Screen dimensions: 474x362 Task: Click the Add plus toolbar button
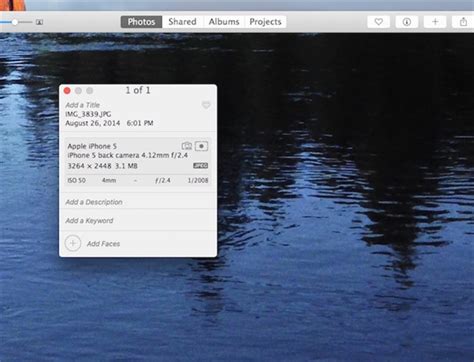(435, 22)
